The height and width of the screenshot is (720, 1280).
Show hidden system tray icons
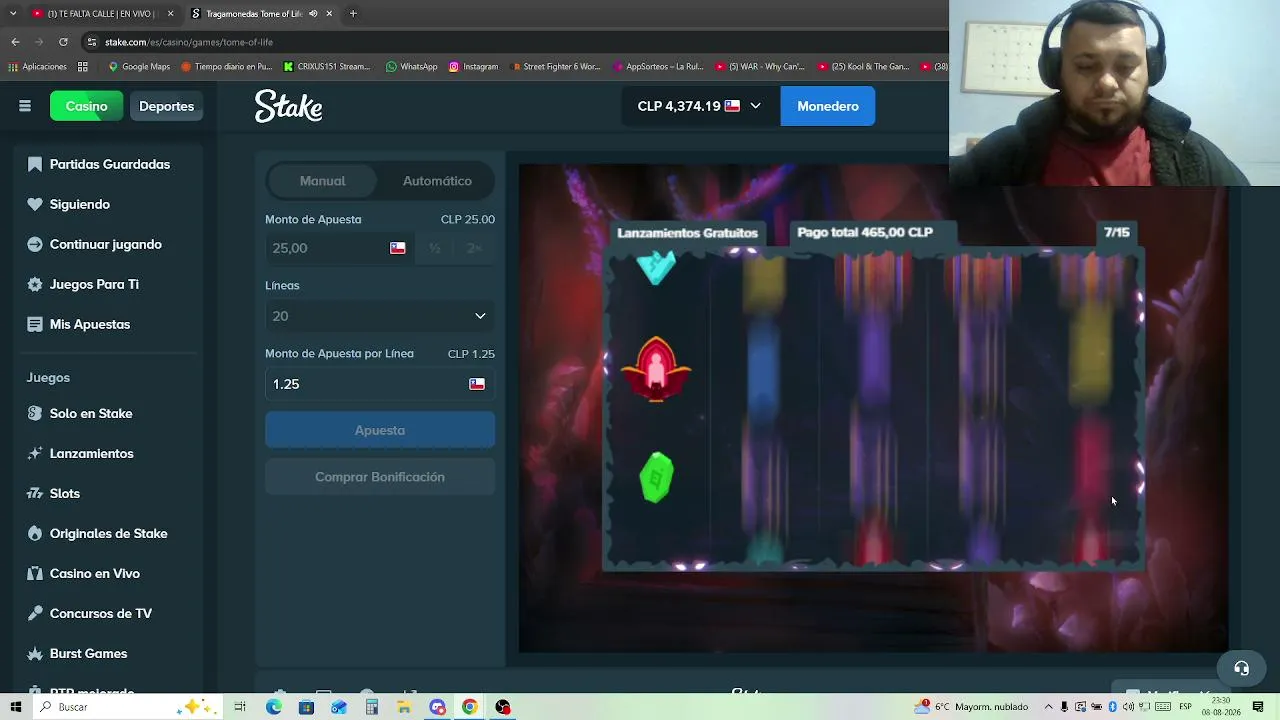1048,707
